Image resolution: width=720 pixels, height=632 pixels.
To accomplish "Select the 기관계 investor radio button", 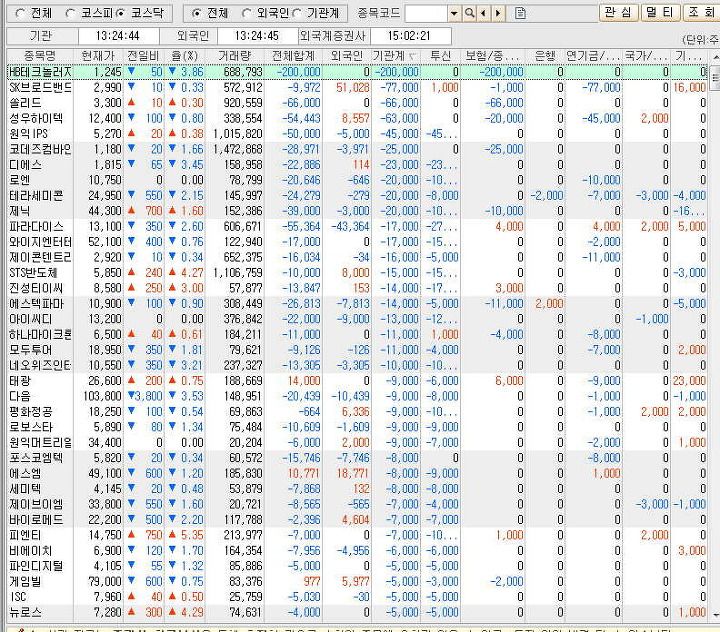I will (297, 13).
